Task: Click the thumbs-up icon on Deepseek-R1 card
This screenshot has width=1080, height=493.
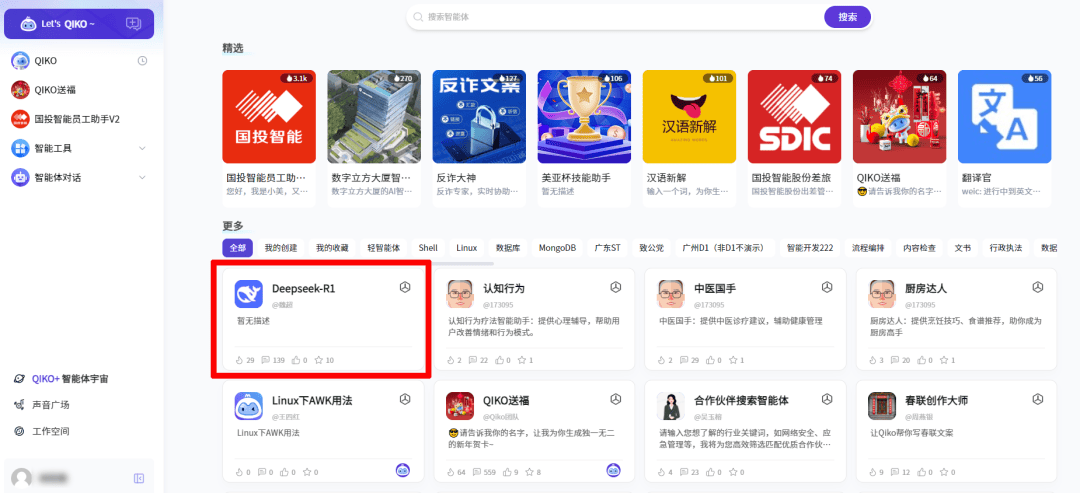Action: point(295,360)
